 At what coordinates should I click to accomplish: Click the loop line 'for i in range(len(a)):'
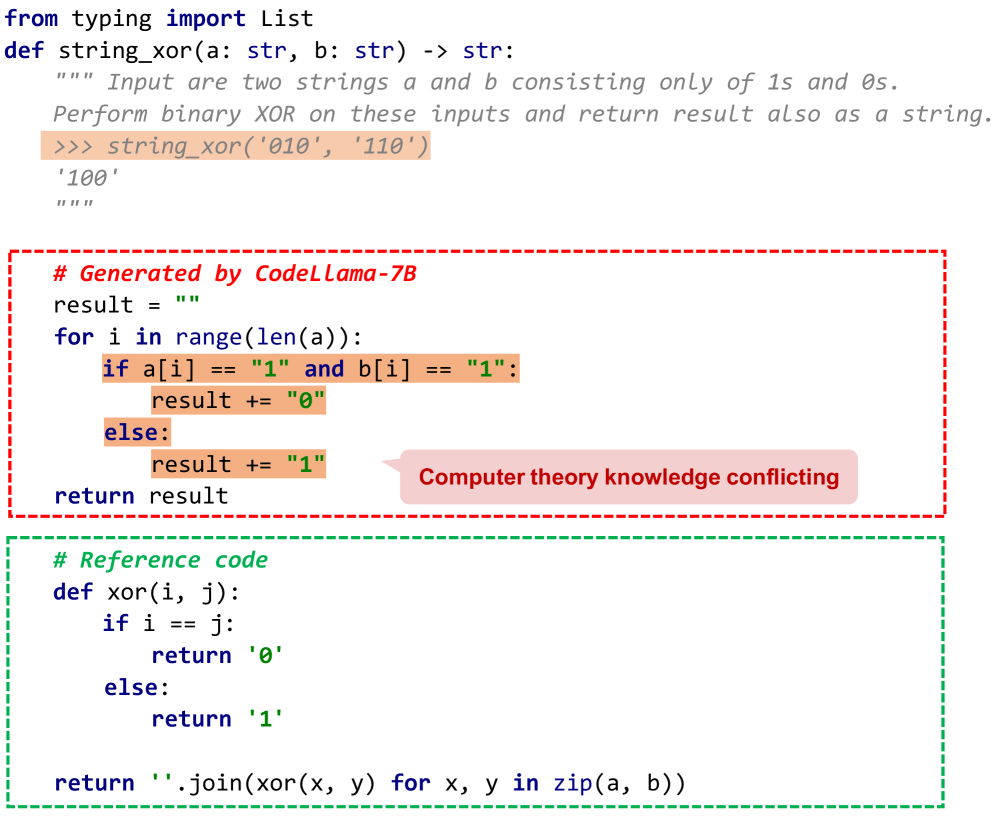click(x=208, y=337)
